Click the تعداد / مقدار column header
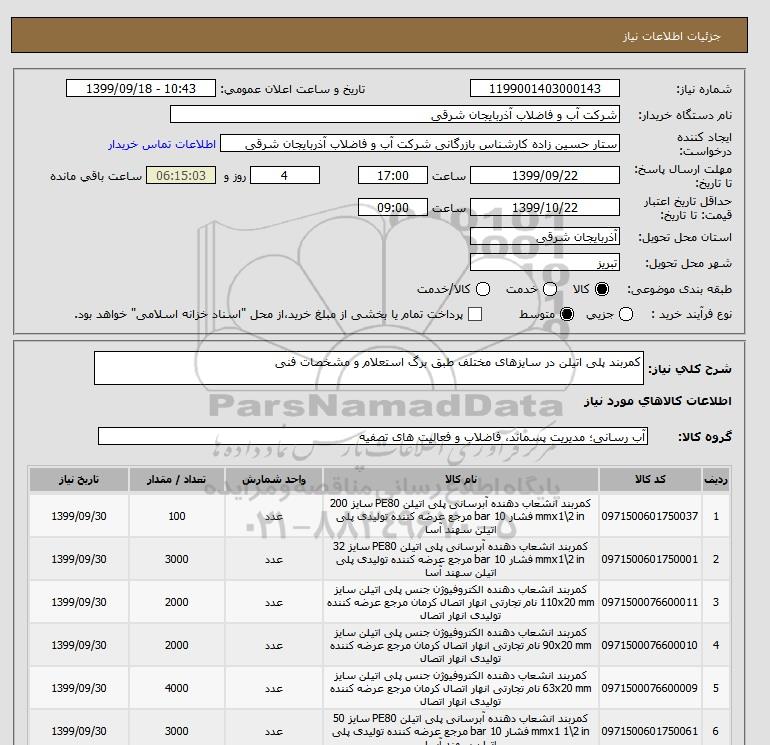Image resolution: width=770 pixels, height=745 pixels. point(177,479)
